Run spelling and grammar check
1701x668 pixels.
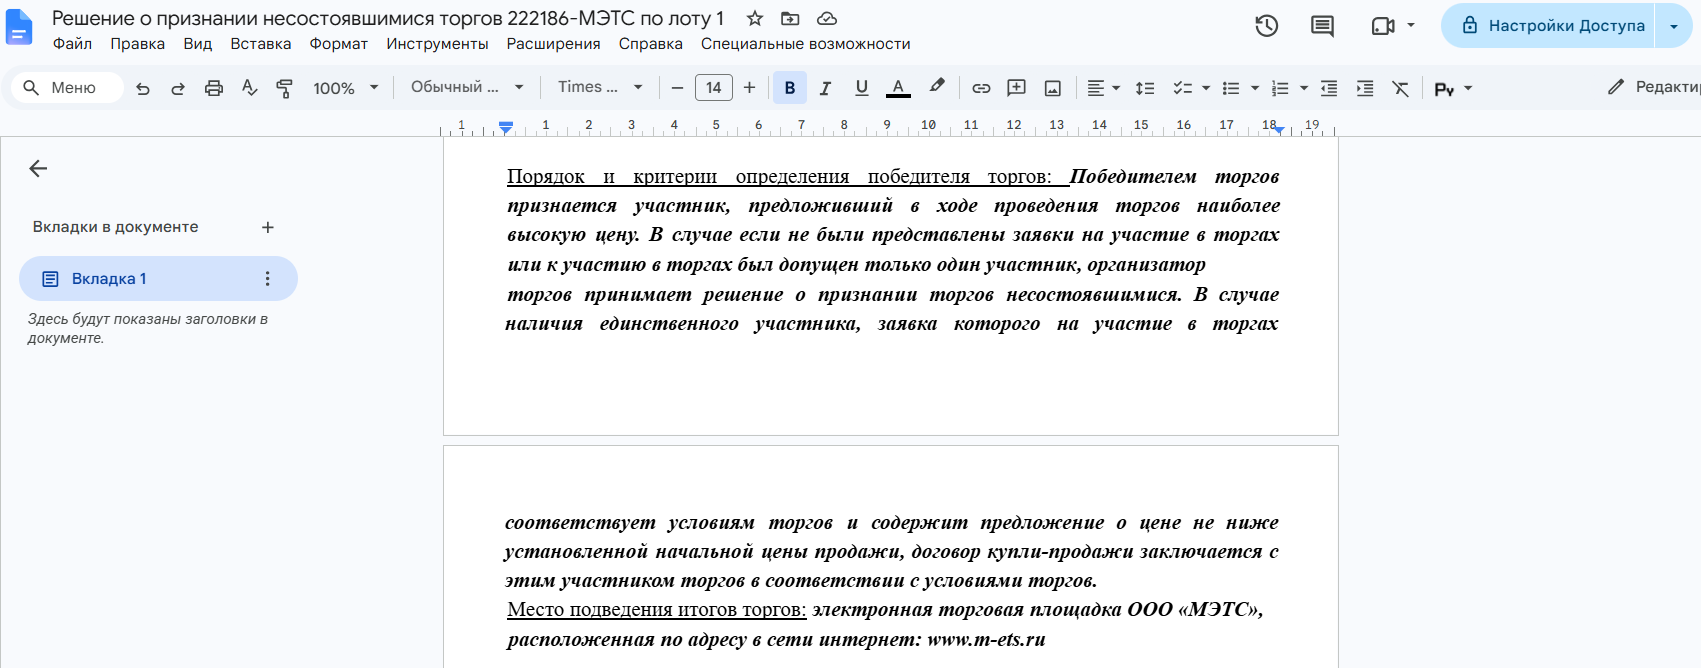(x=249, y=88)
